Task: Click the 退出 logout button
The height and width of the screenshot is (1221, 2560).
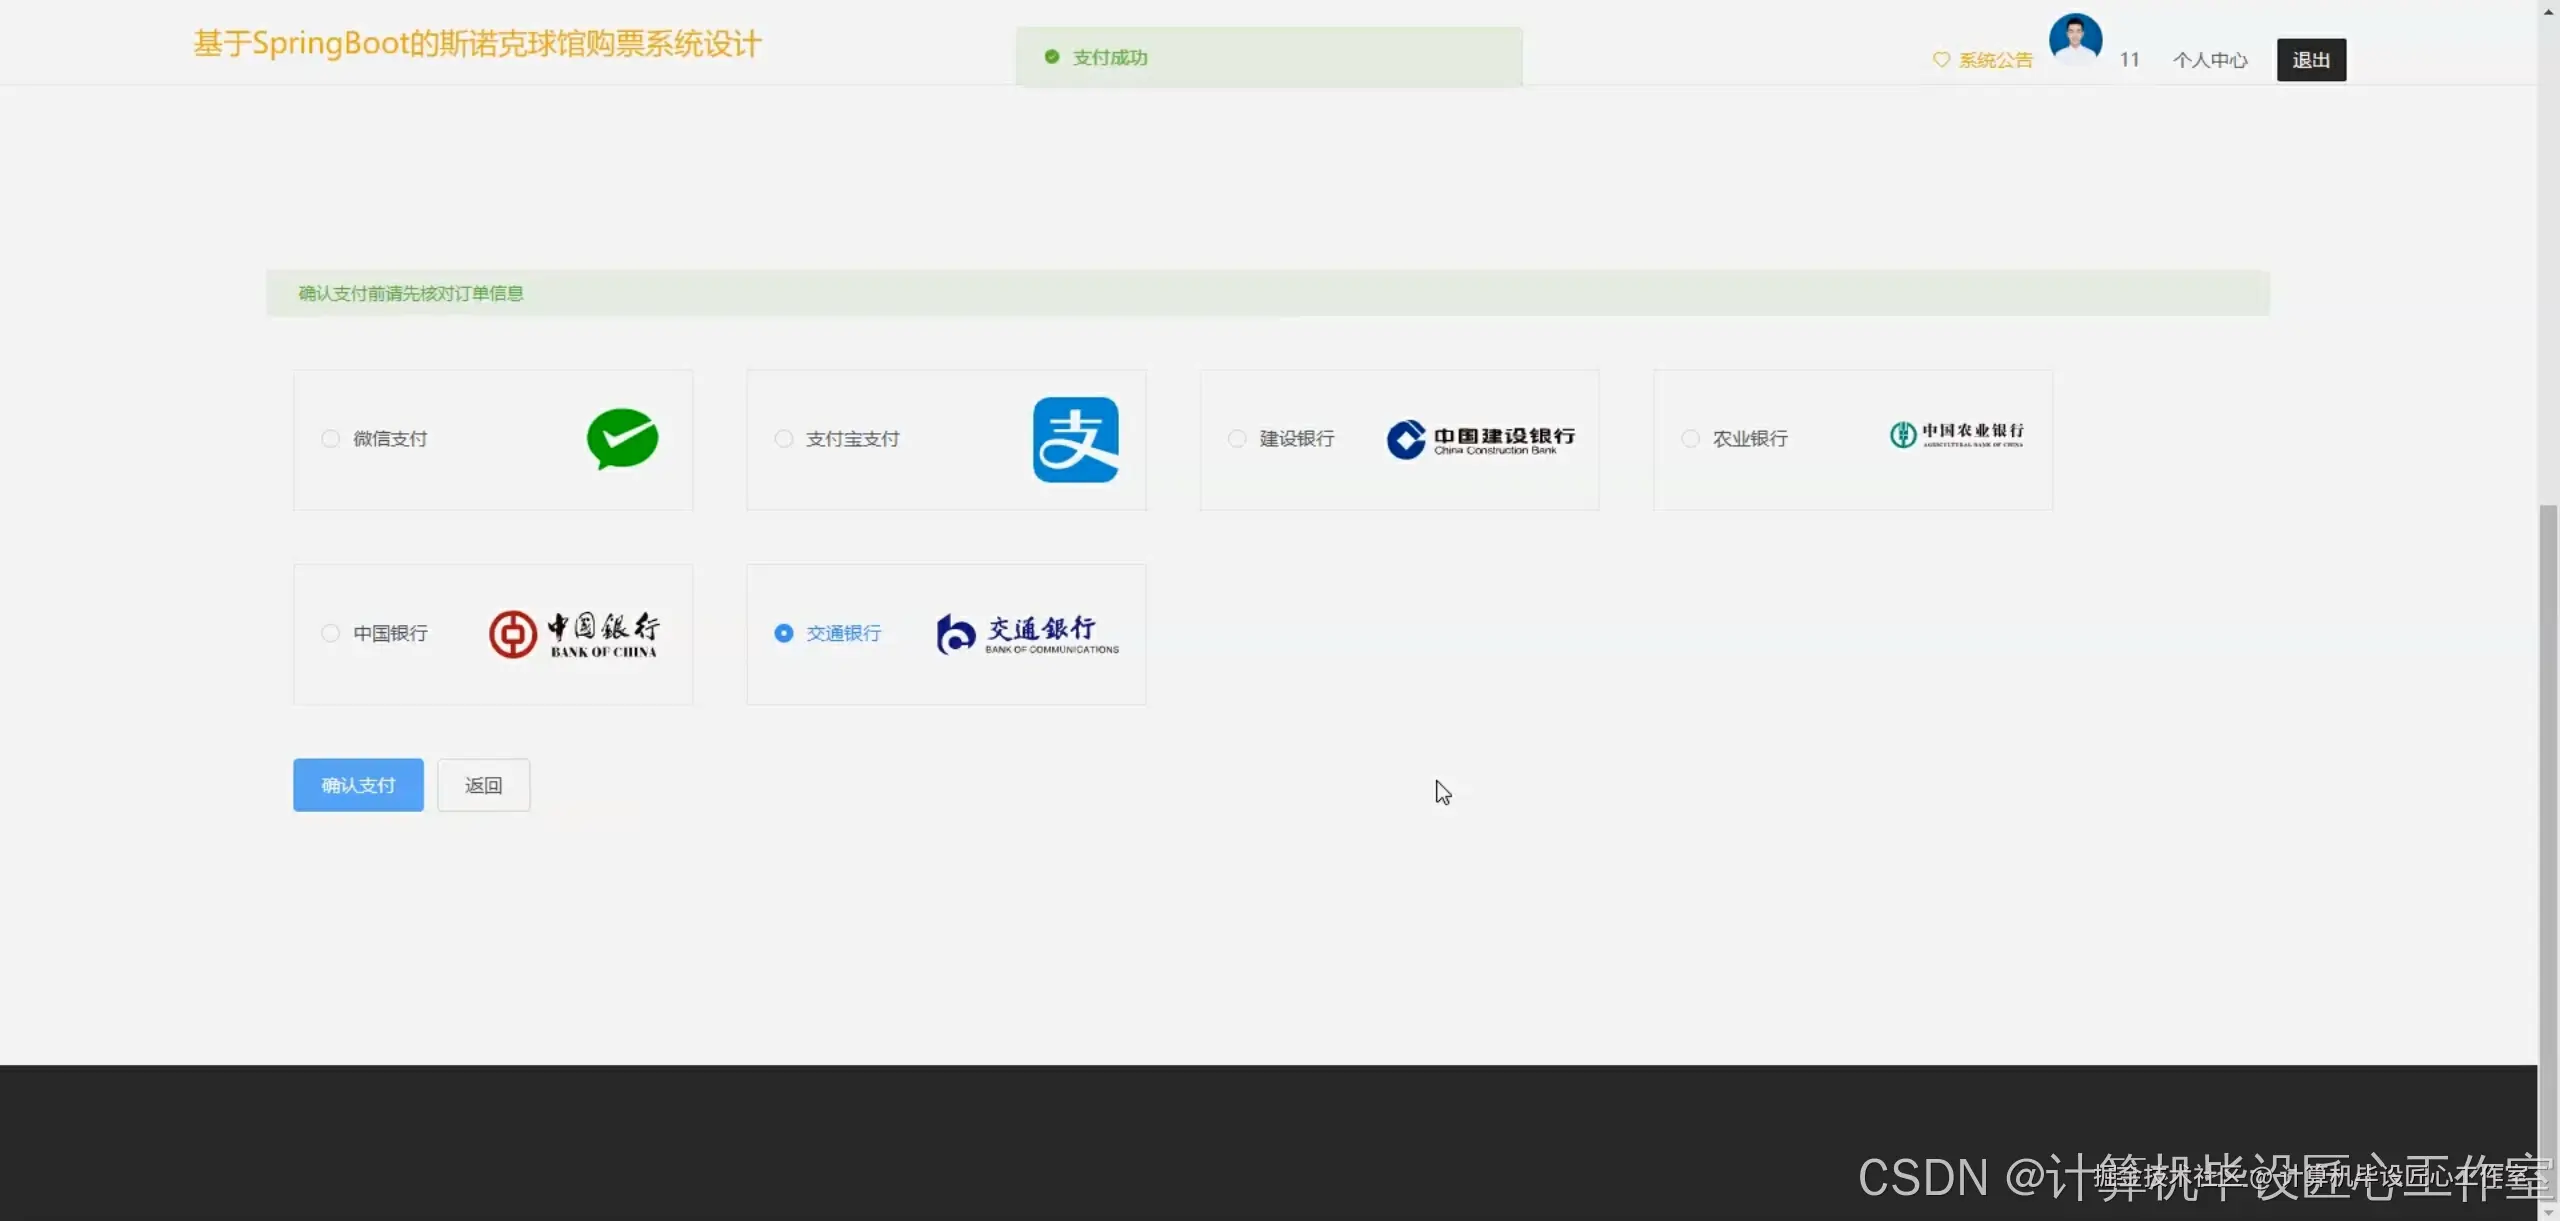Action: click(x=2310, y=59)
